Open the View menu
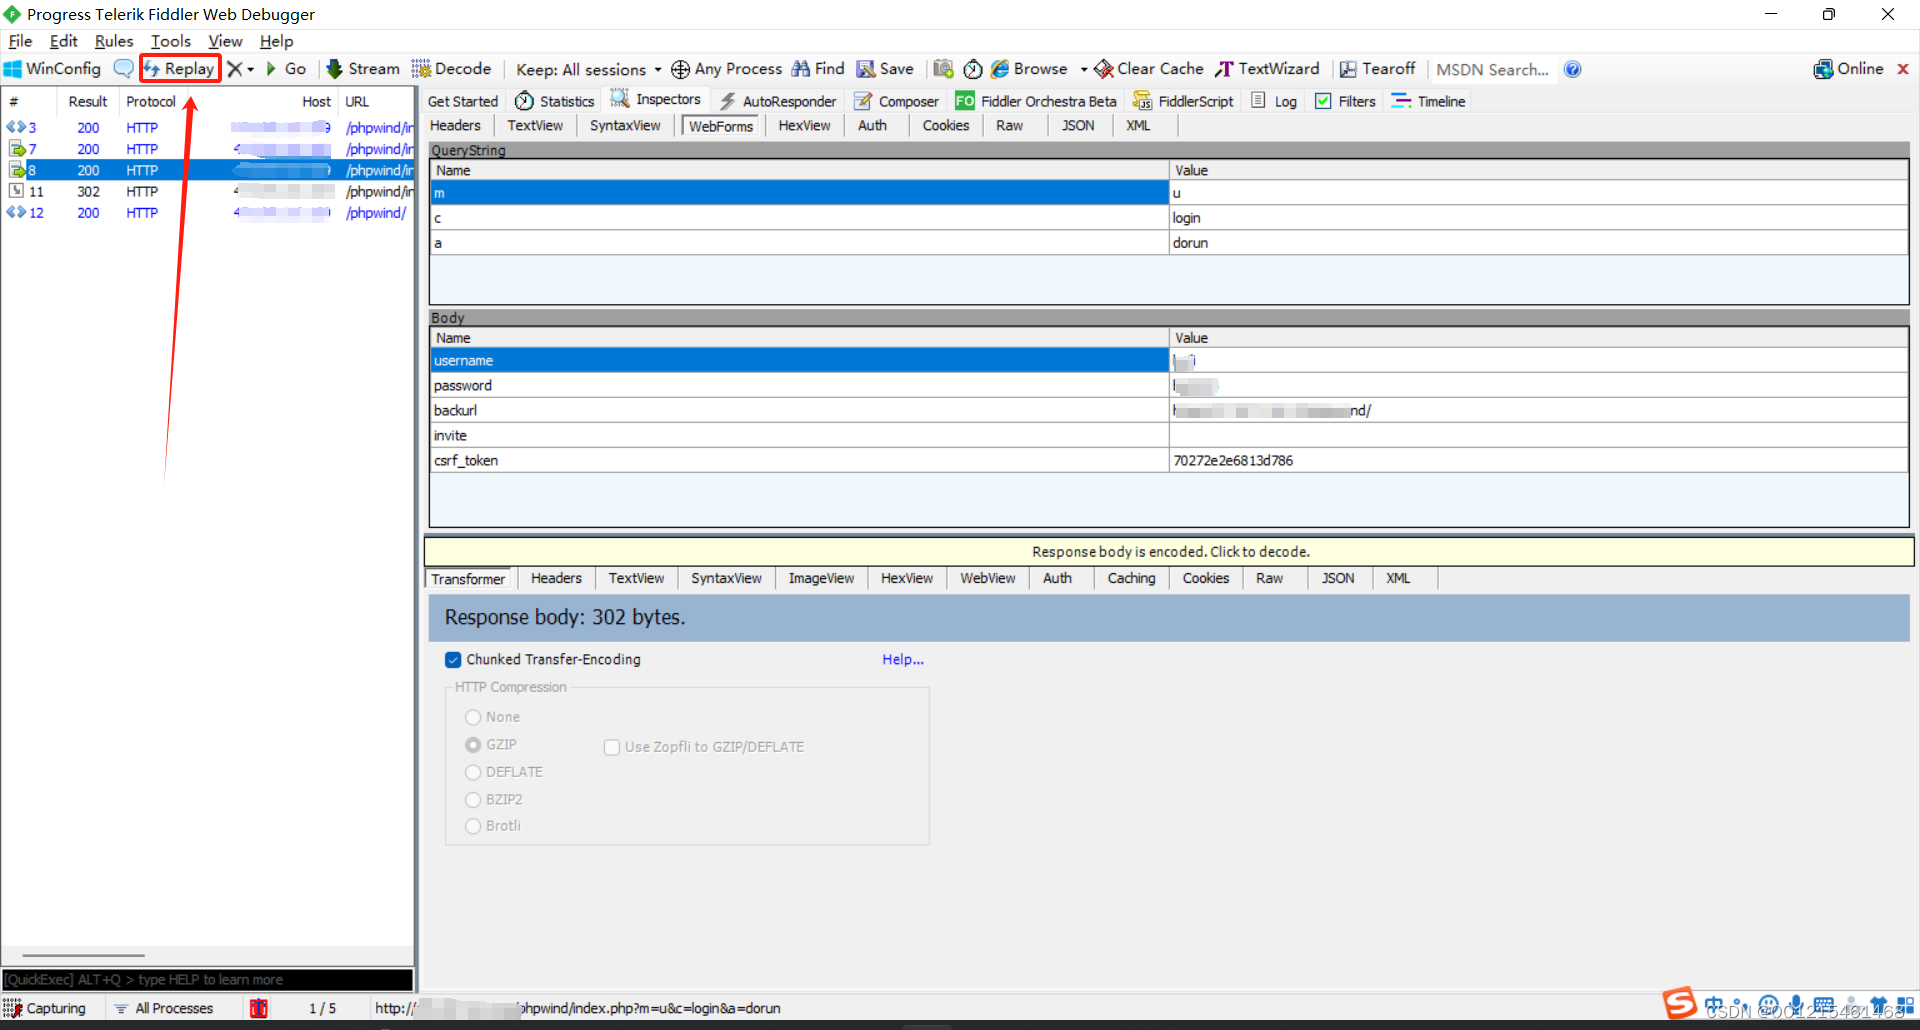 pyautogui.click(x=225, y=41)
